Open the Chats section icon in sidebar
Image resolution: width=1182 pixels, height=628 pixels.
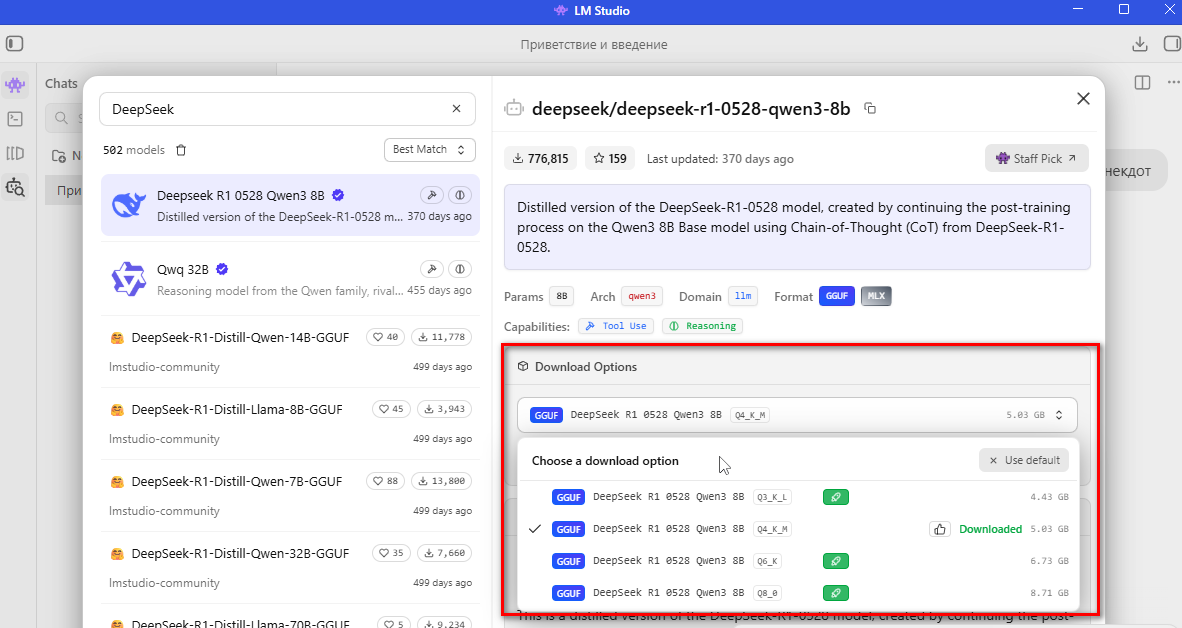(15, 84)
